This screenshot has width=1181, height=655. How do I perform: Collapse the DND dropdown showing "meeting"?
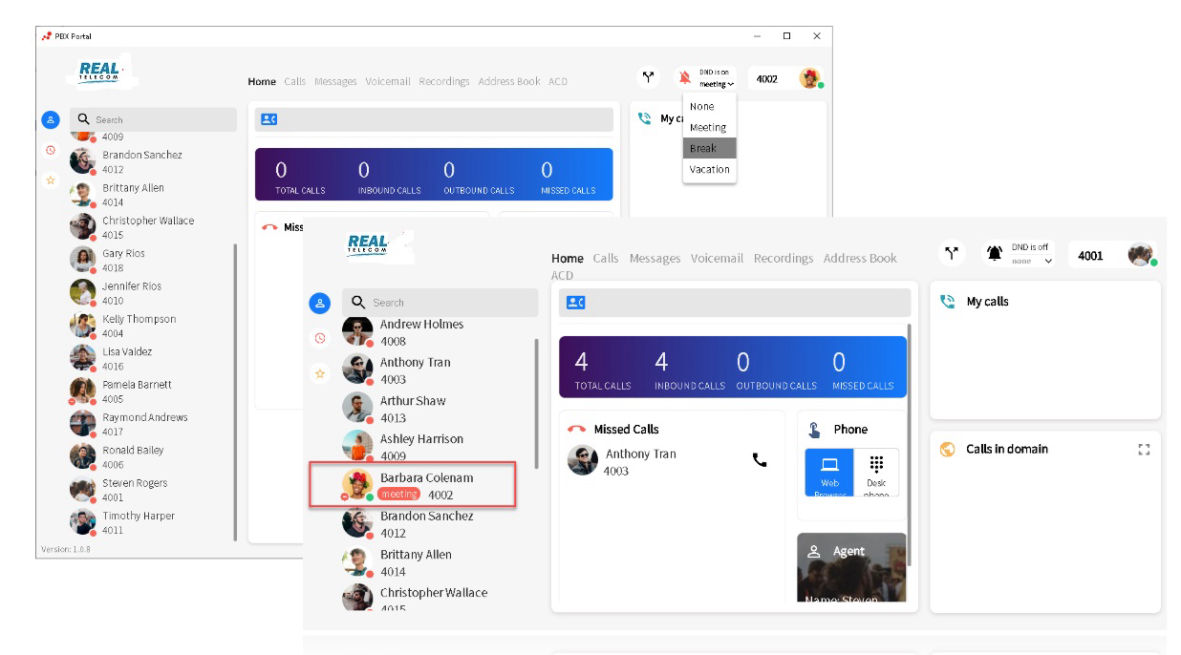coord(717,84)
